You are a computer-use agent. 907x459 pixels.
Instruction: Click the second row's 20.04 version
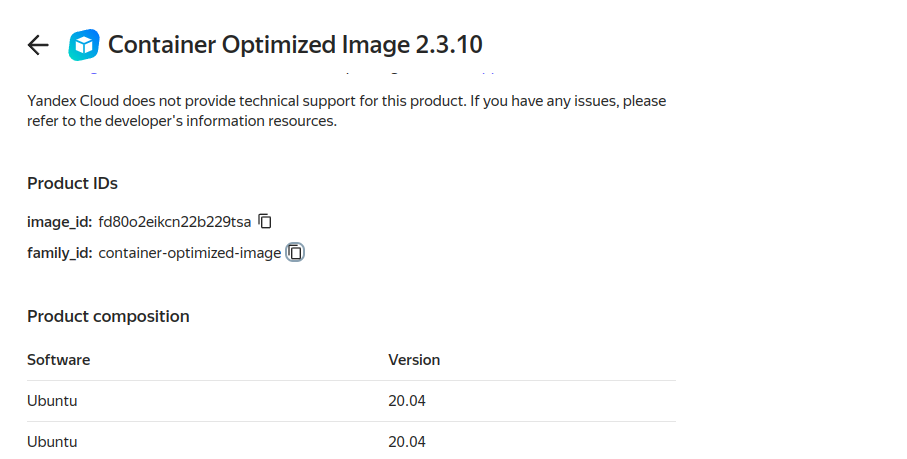point(407,442)
